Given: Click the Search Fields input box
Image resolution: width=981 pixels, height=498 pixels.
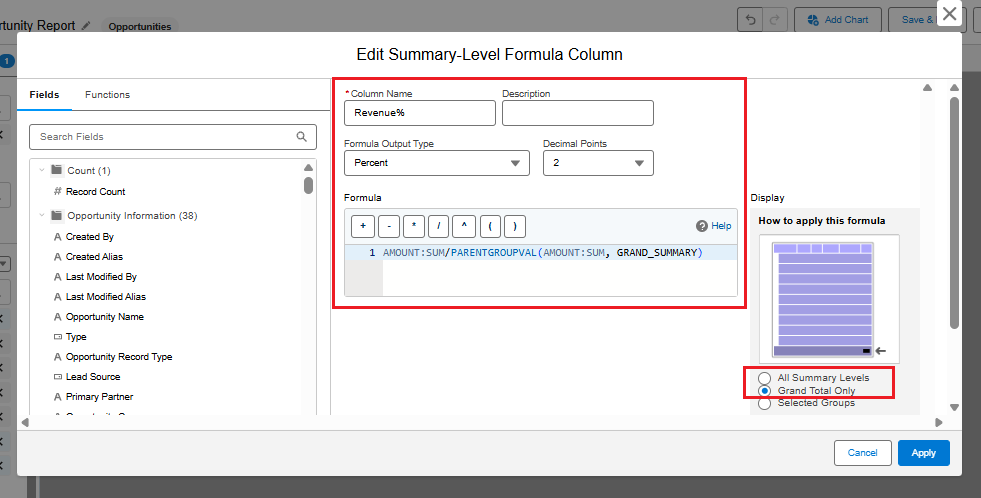Looking at the screenshot, I should [x=165, y=137].
